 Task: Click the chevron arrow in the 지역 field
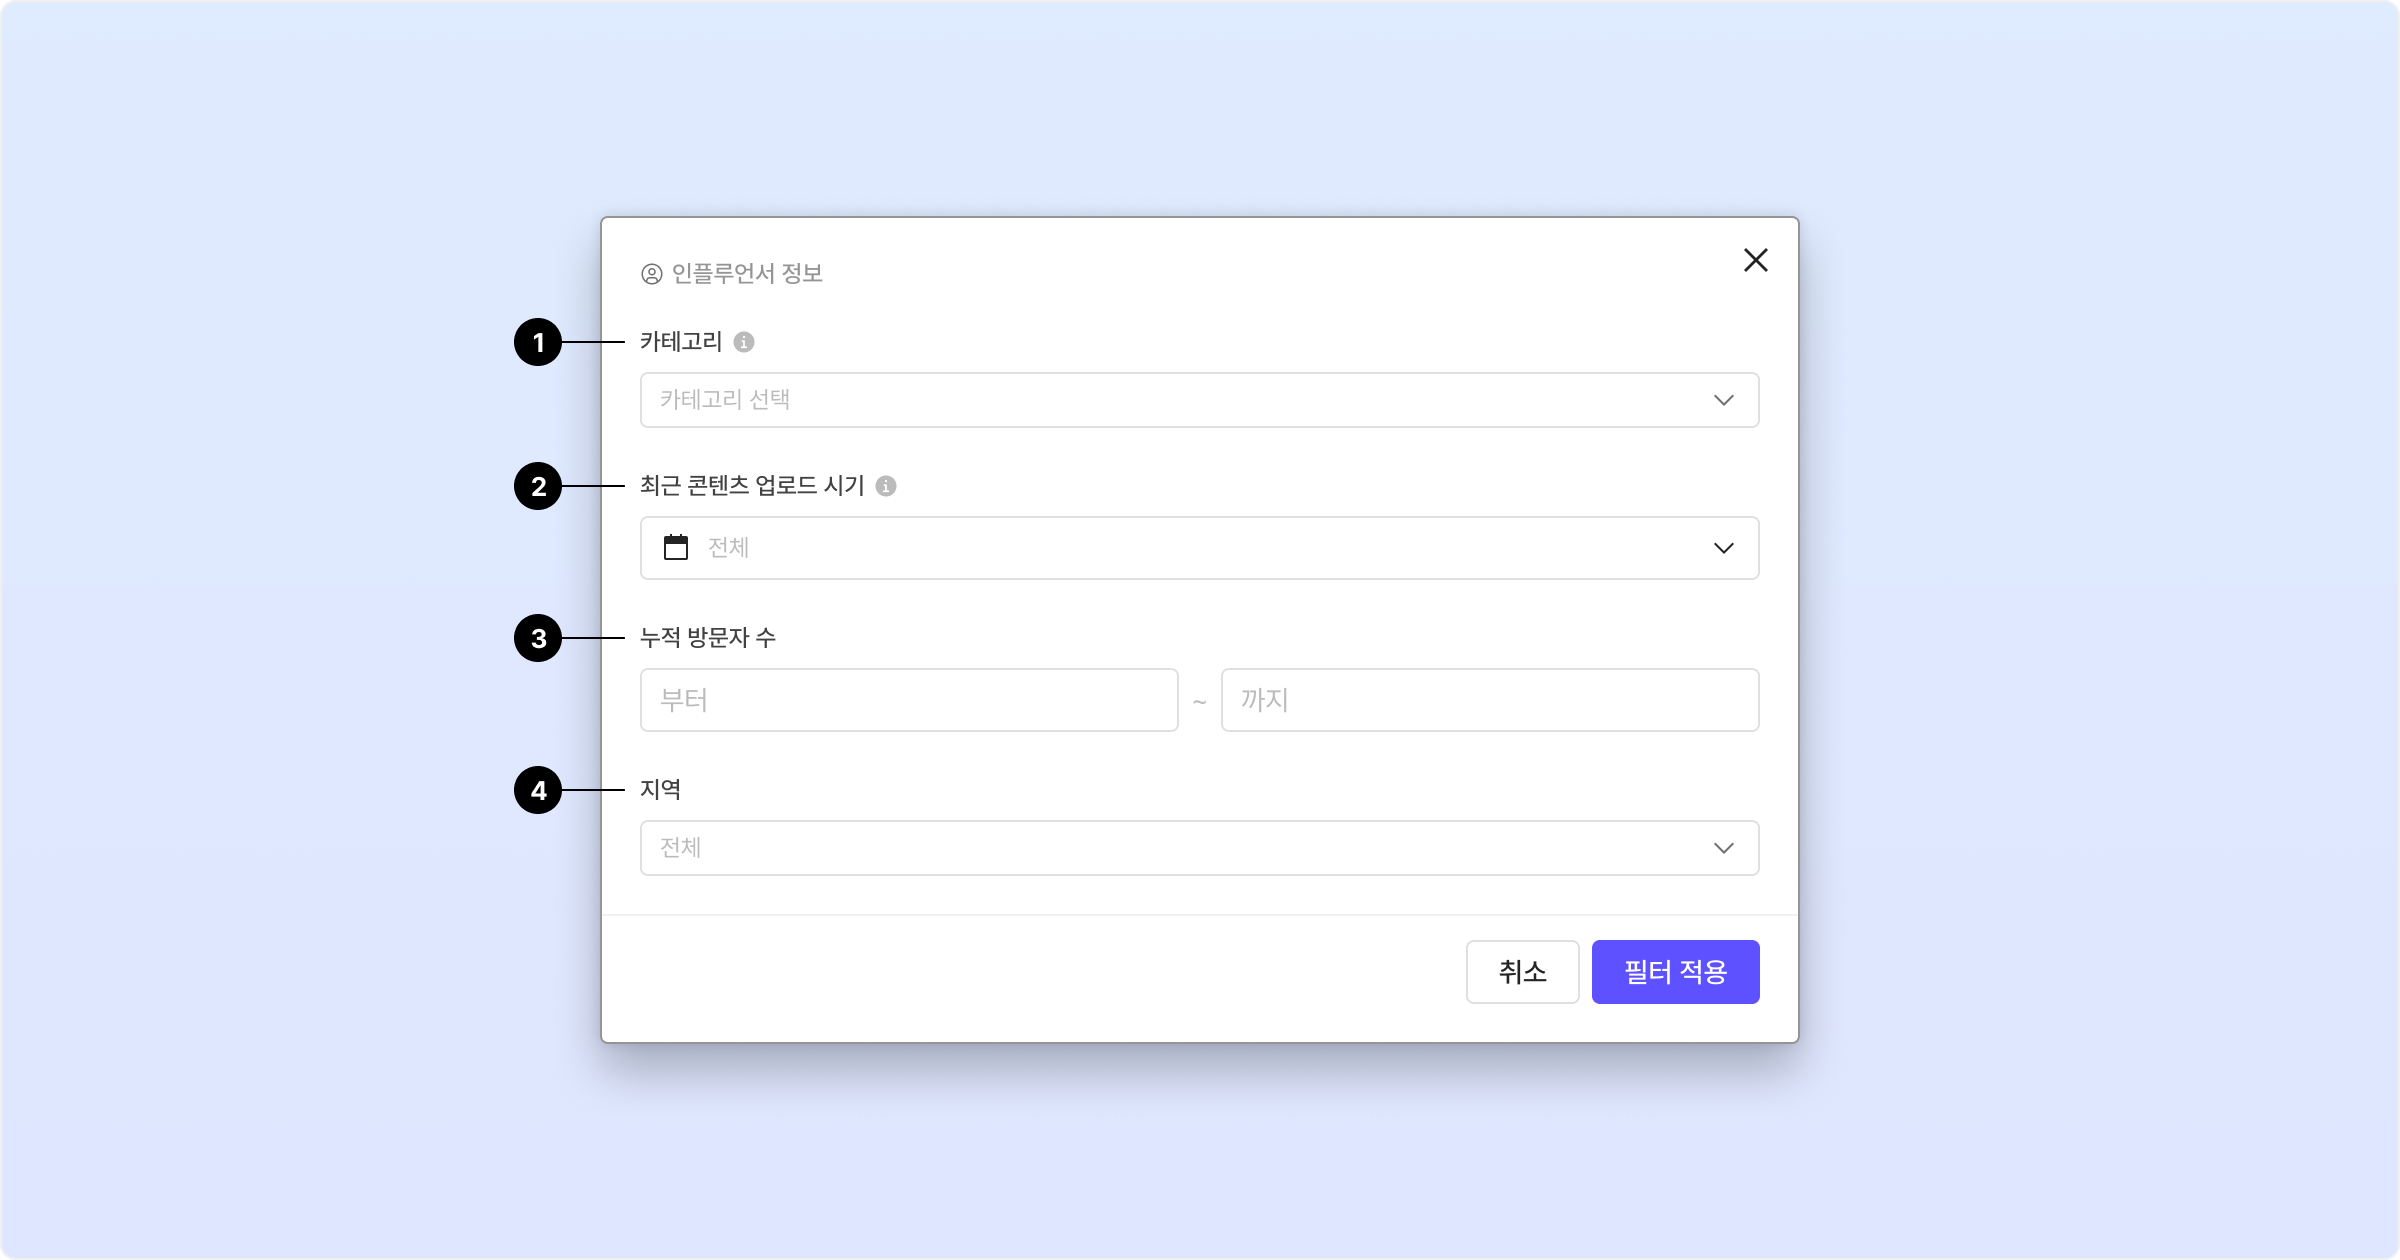click(1723, 848)
